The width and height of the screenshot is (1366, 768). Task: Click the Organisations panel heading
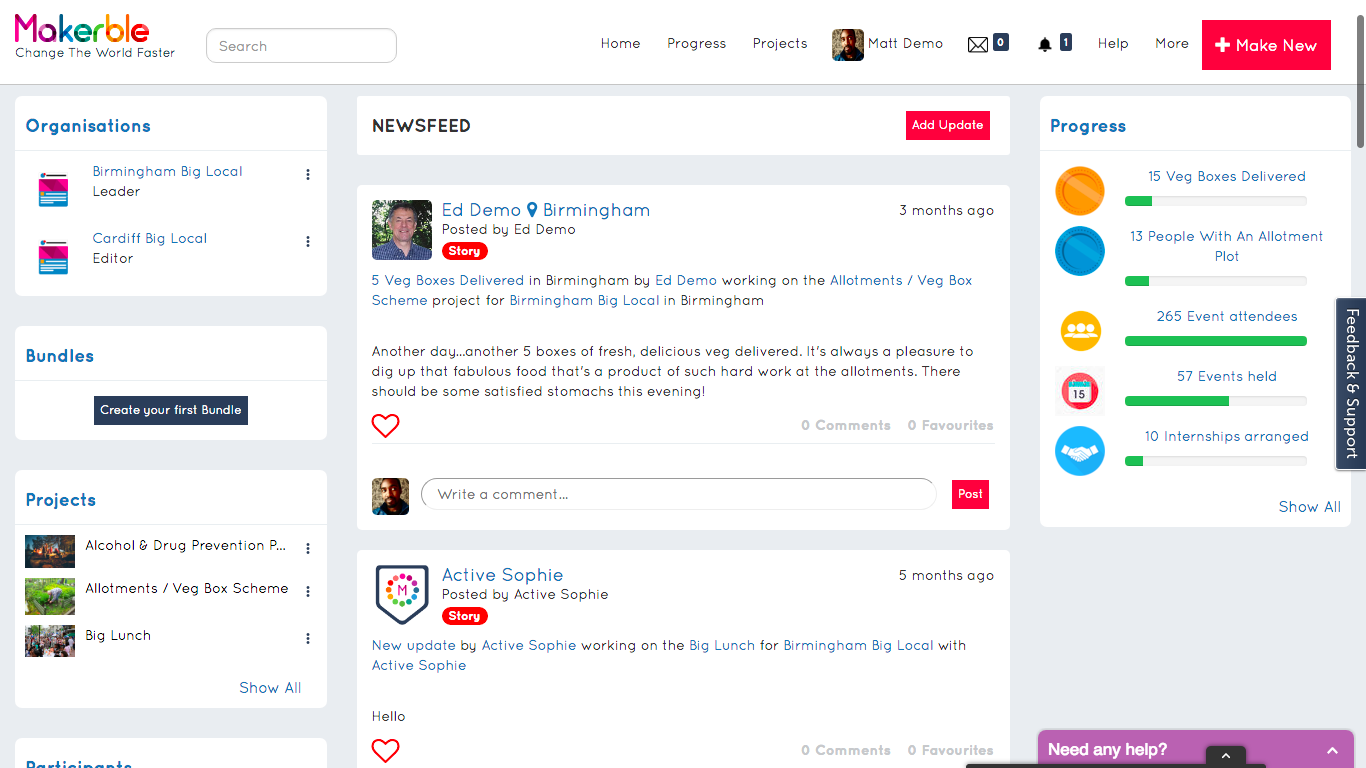pyautogui.click(x=88, y=126)
